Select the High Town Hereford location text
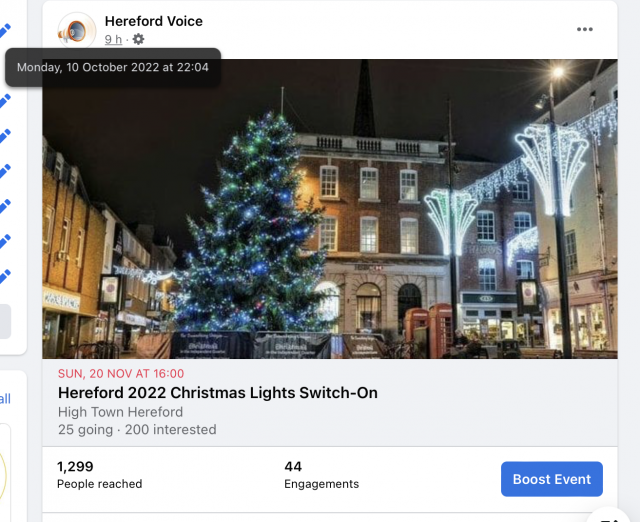Viewport: 640px width, 522px height. coord(120,412)
